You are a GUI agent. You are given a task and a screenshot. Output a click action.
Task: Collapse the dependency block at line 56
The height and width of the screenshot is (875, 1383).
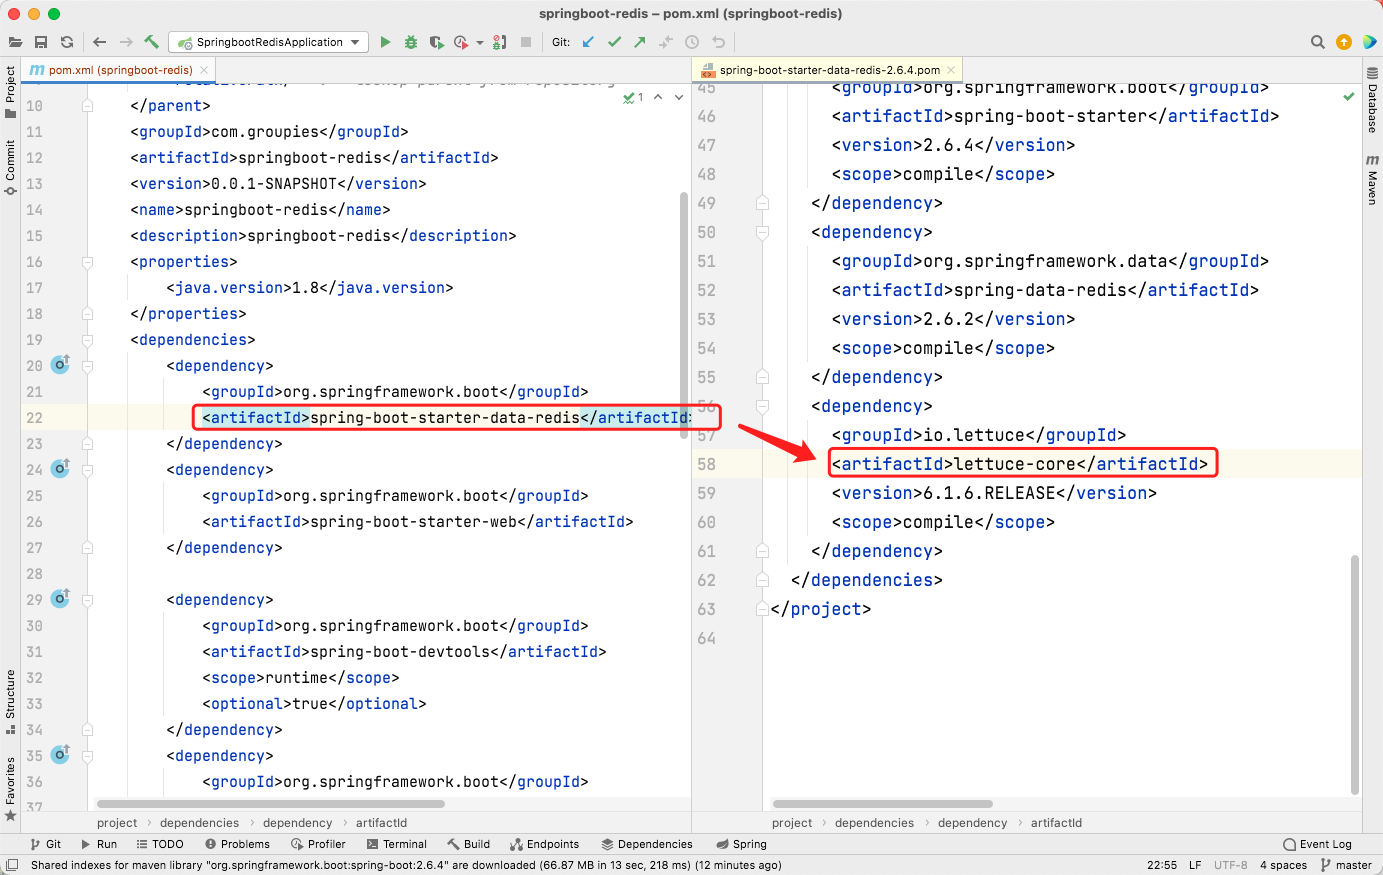click(x=762, y=406)
